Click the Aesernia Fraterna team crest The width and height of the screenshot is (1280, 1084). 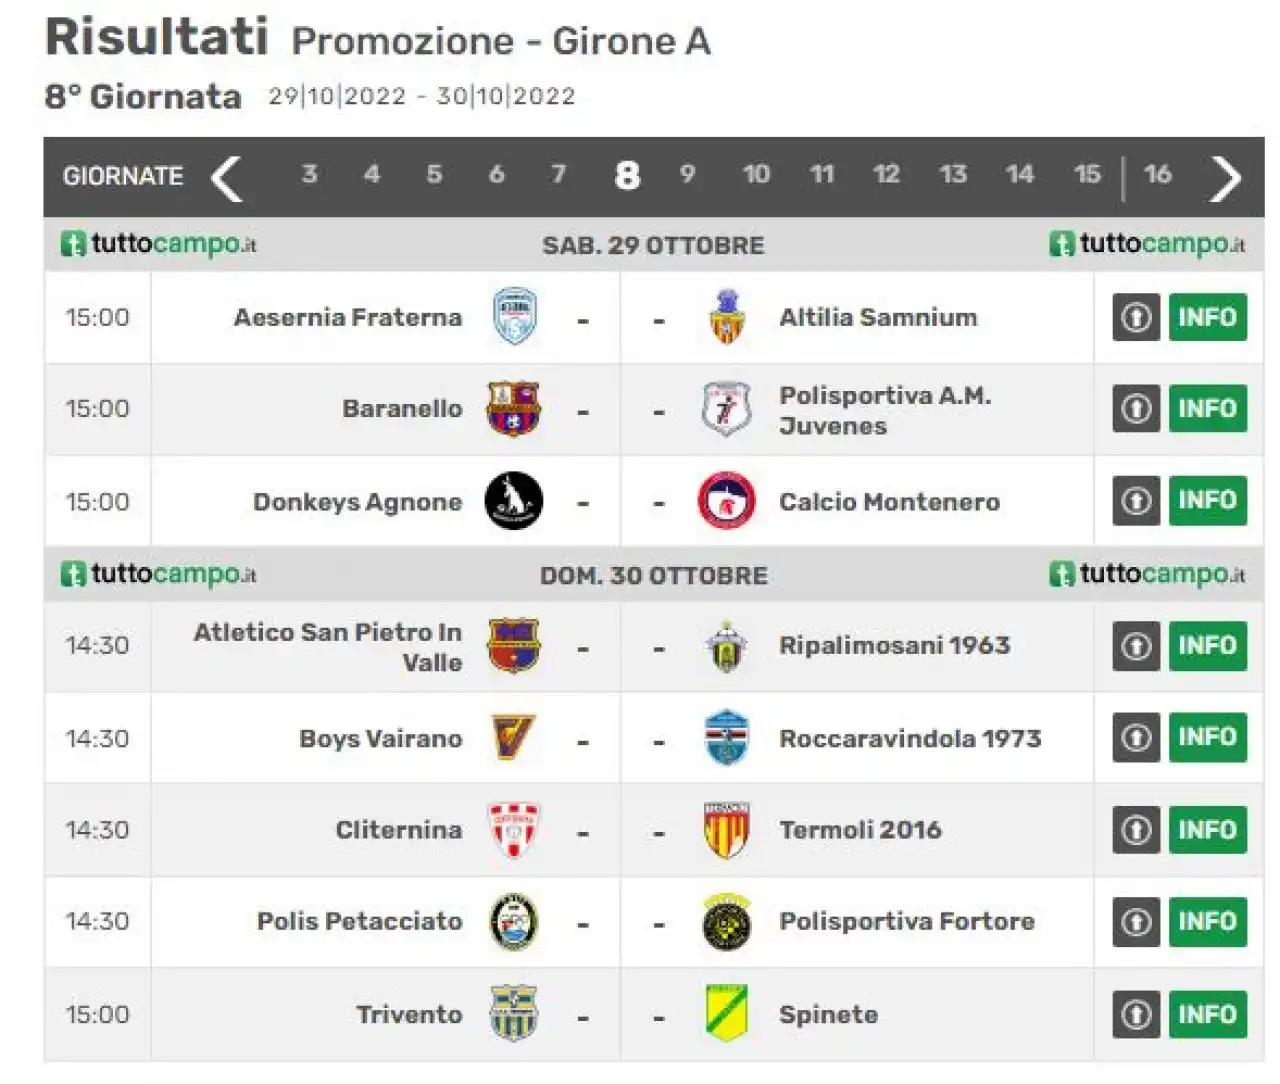pyautogui.click(x=515, y=317)
